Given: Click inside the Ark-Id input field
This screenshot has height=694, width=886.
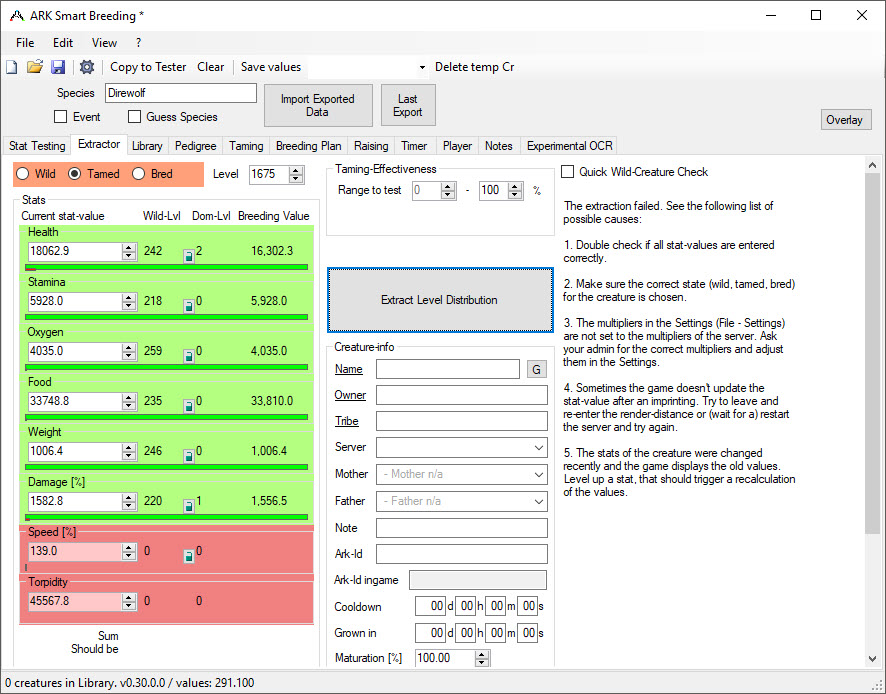Looking at the screenshot, I should [x=460, y=553].
